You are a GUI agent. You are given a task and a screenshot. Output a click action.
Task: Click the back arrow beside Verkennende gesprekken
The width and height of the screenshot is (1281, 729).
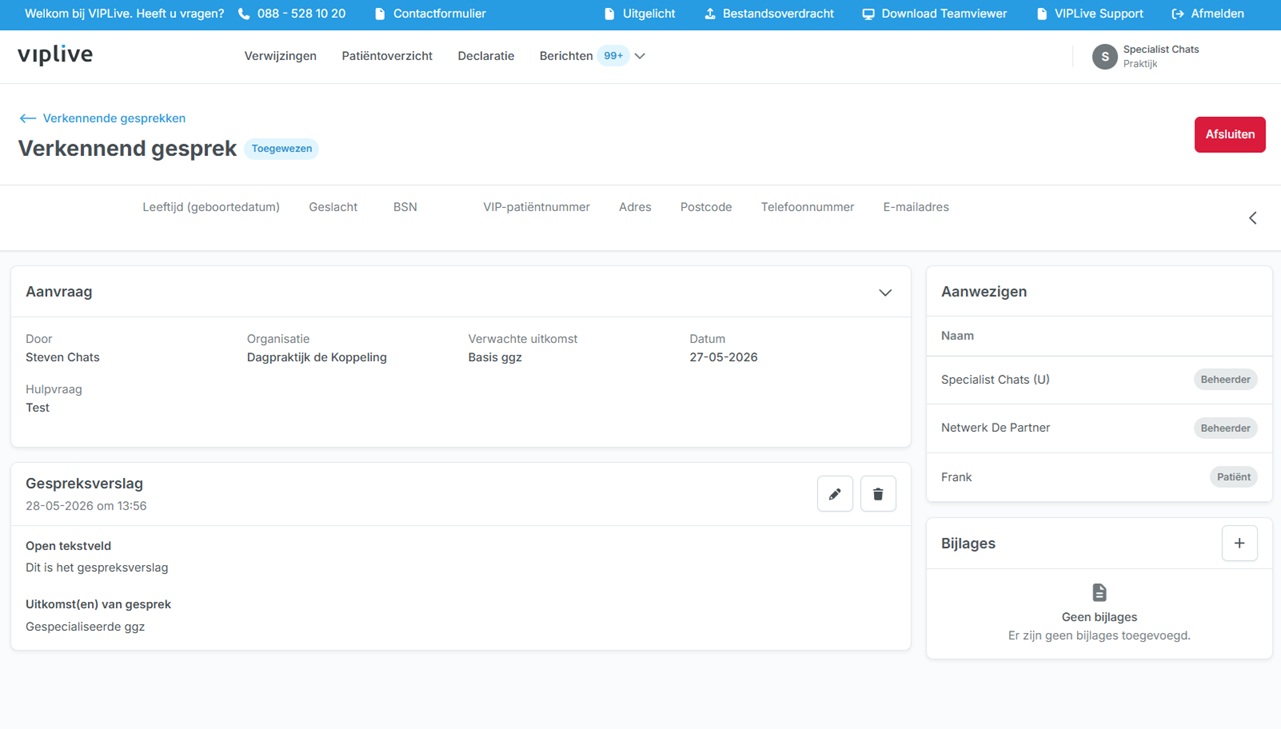coord(28,118)
